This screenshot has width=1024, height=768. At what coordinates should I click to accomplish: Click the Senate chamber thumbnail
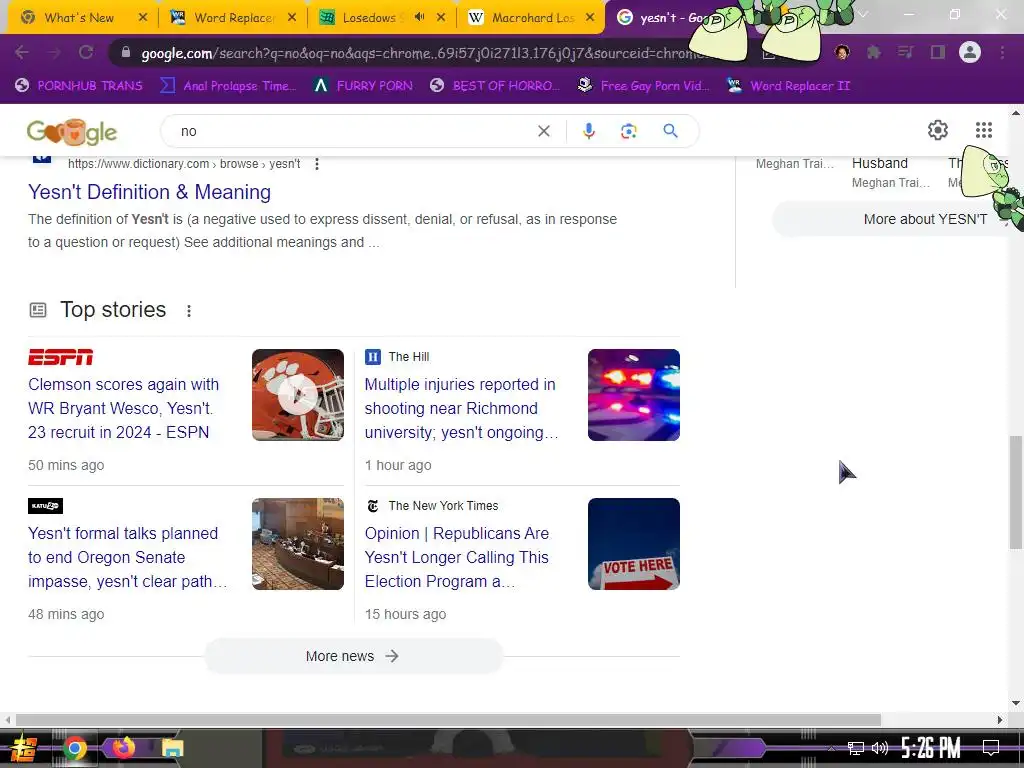coord(298,543)
